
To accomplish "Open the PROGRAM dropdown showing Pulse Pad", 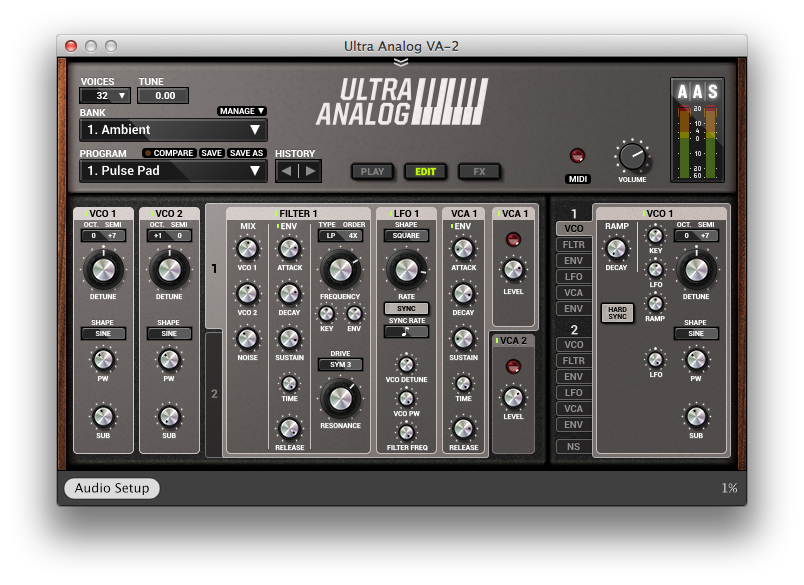I will pos(173,171).
